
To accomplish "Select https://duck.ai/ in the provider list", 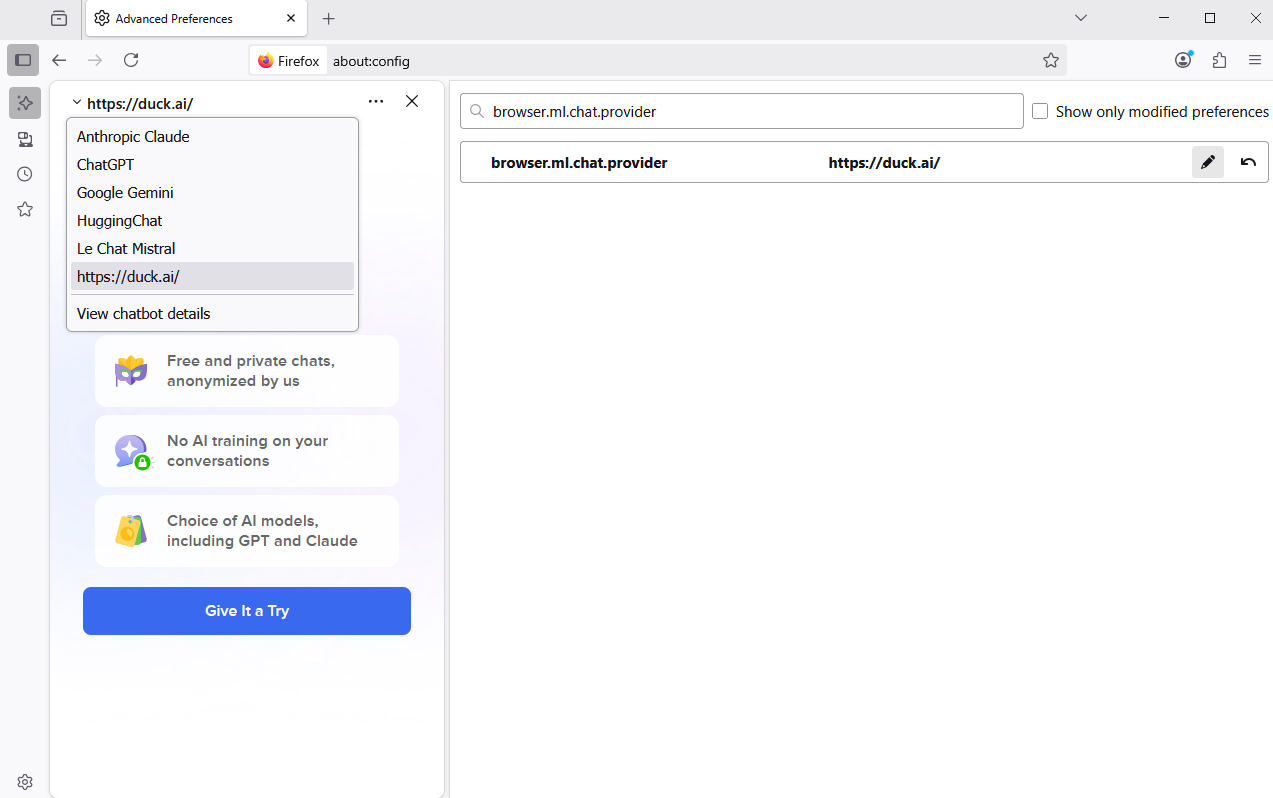I will click(212, 277).
